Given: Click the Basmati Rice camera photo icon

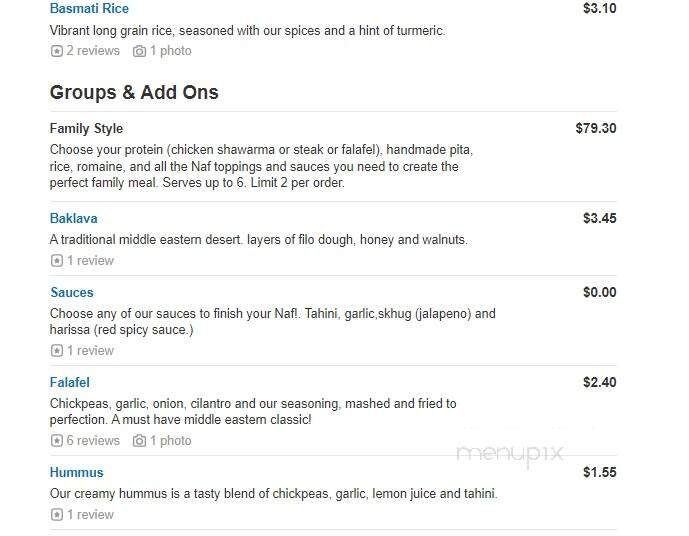Looking at the screenshot, I should point(139,51).
